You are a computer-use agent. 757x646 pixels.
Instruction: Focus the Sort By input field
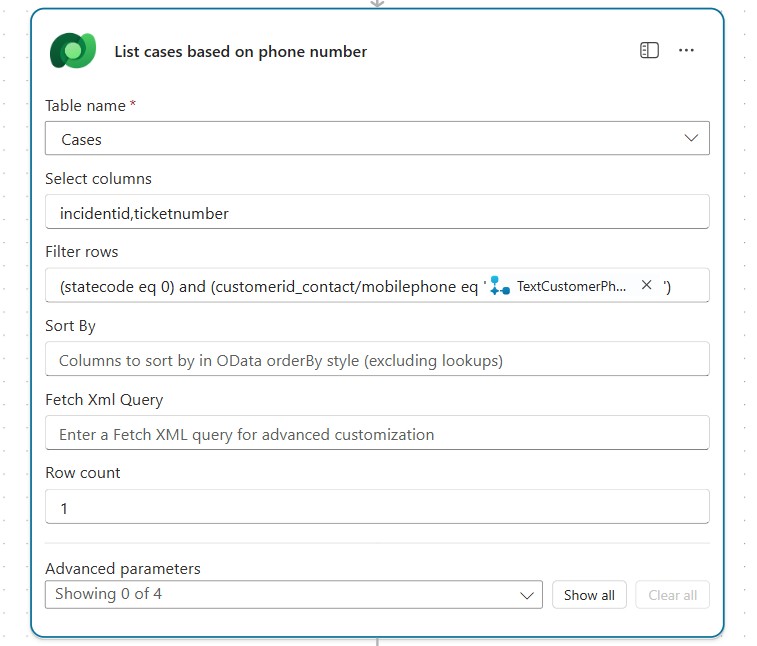[377, 360]
